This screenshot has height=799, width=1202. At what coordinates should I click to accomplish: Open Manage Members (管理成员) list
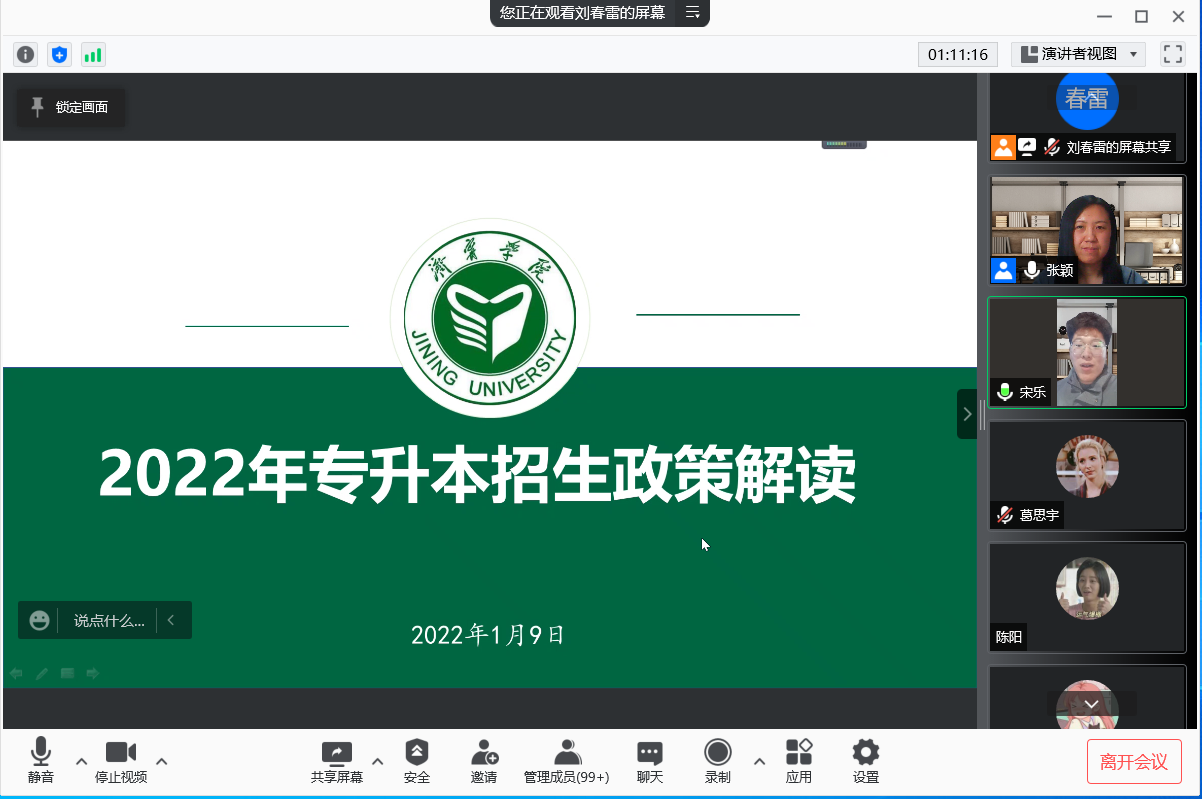pyautogui.click(x=566, y=761)
